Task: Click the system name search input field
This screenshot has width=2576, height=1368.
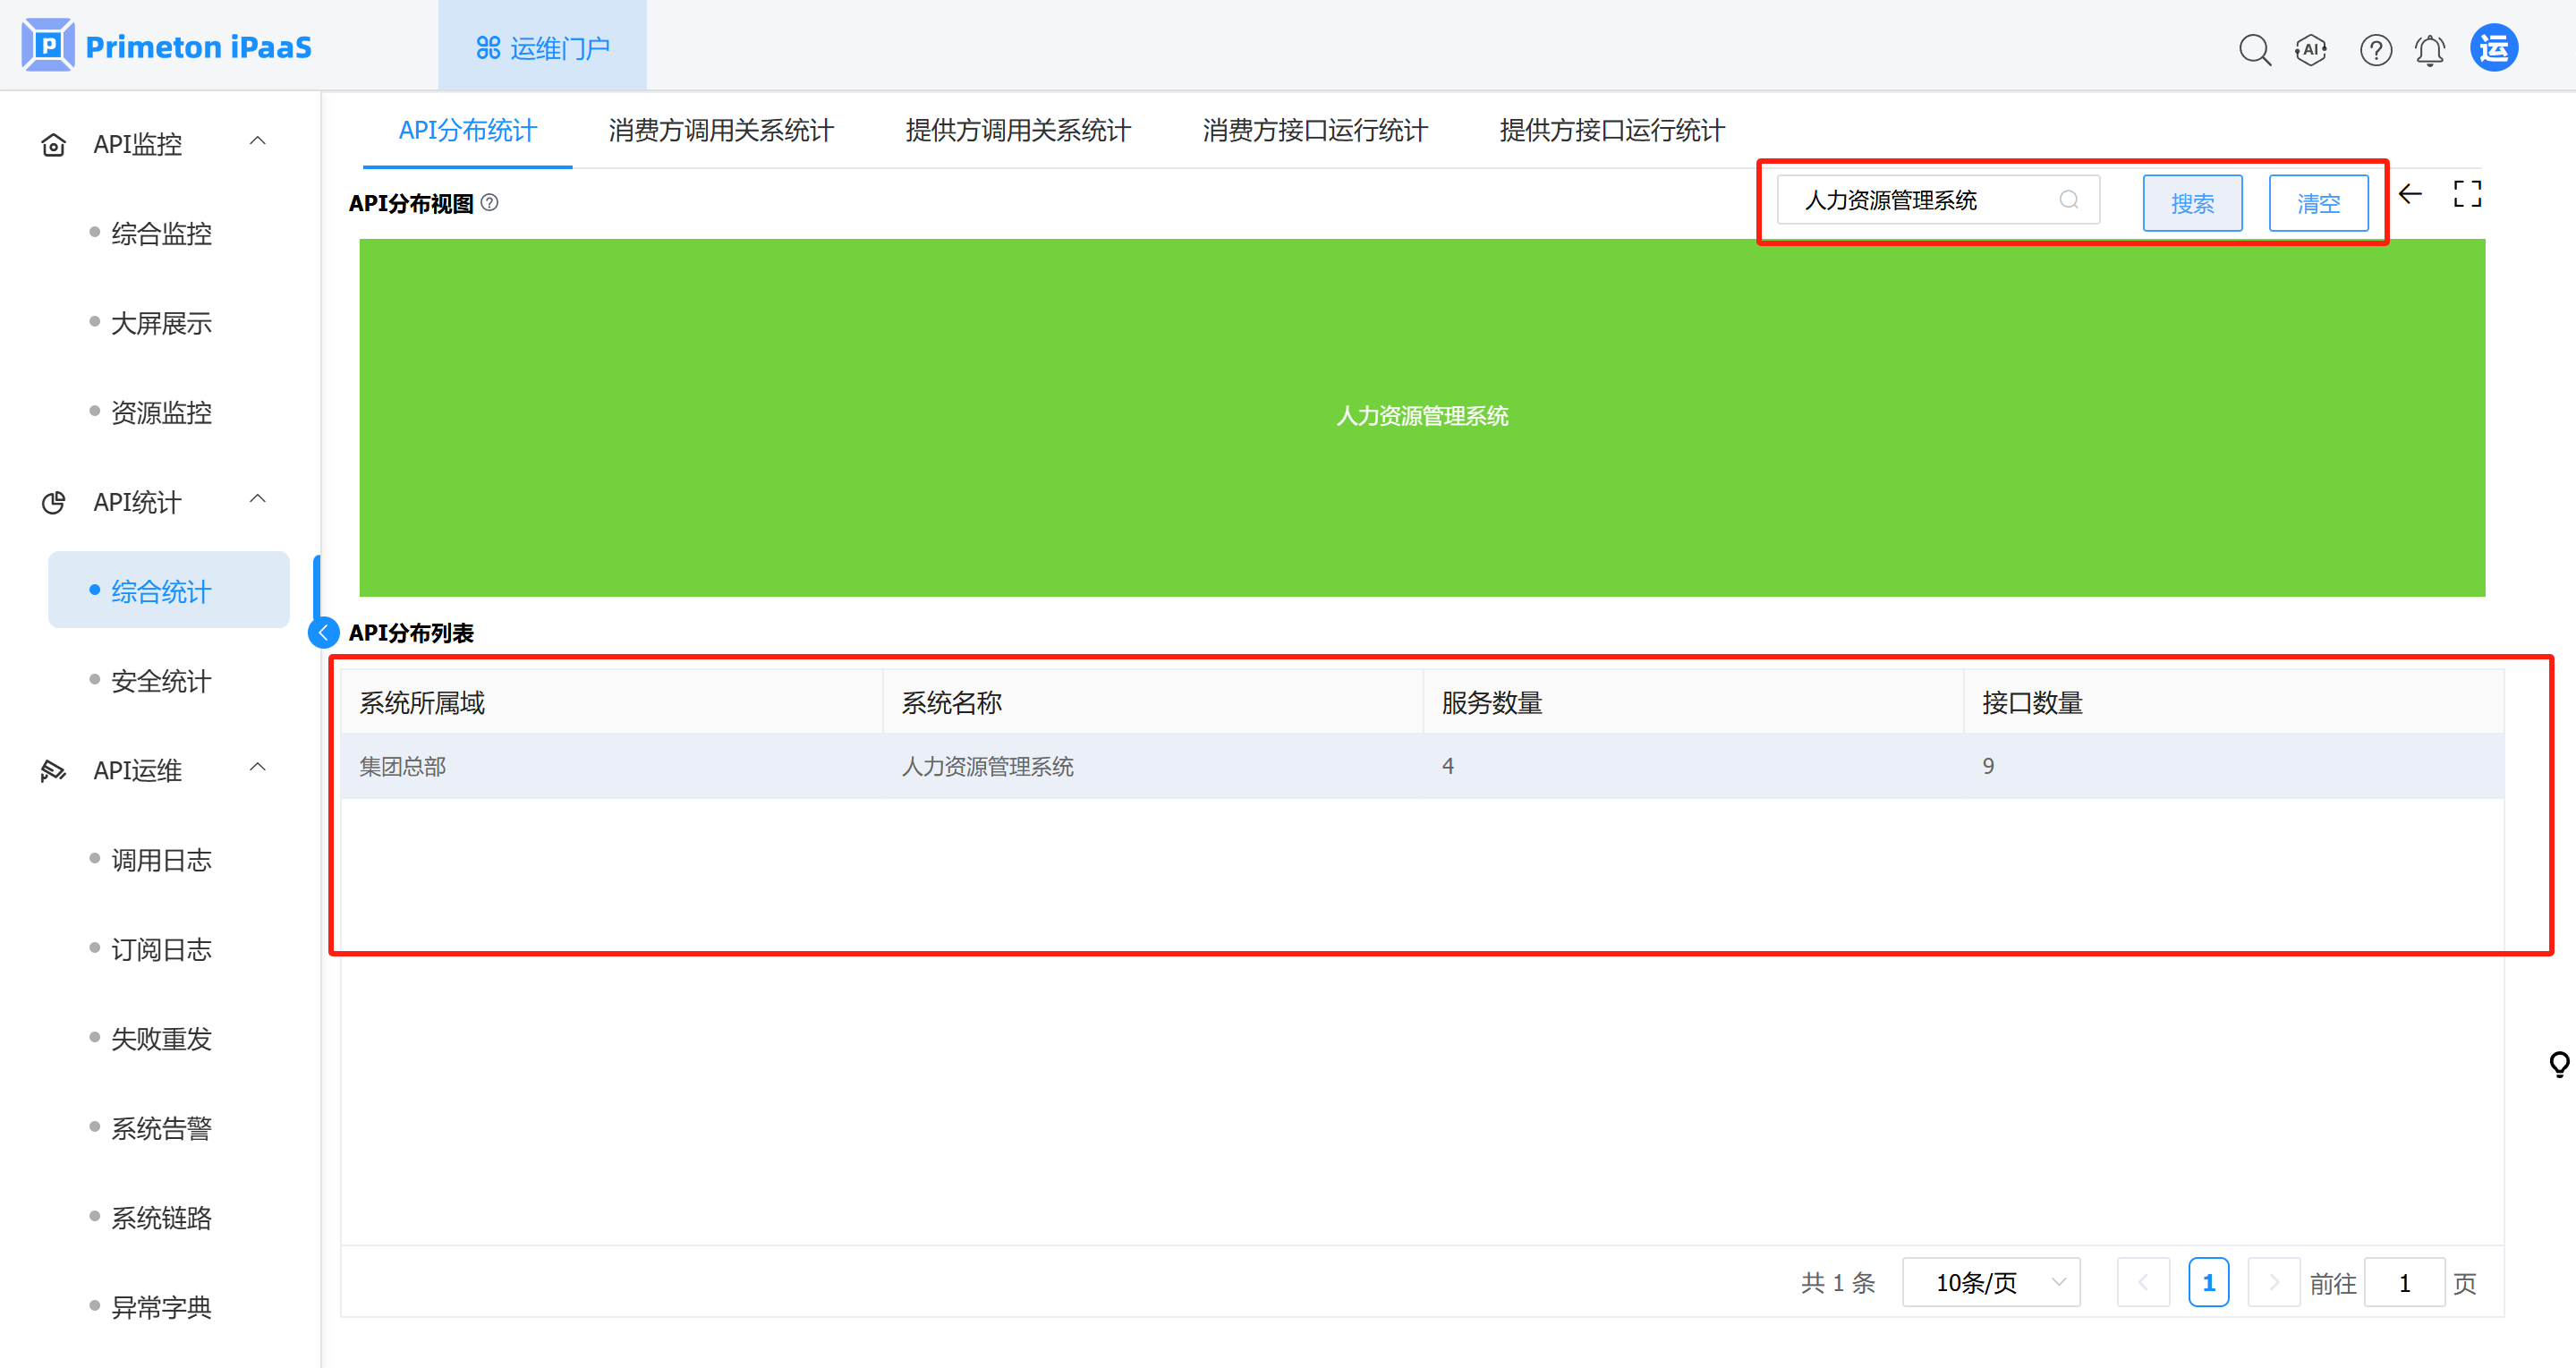Action: (1920, 201)
